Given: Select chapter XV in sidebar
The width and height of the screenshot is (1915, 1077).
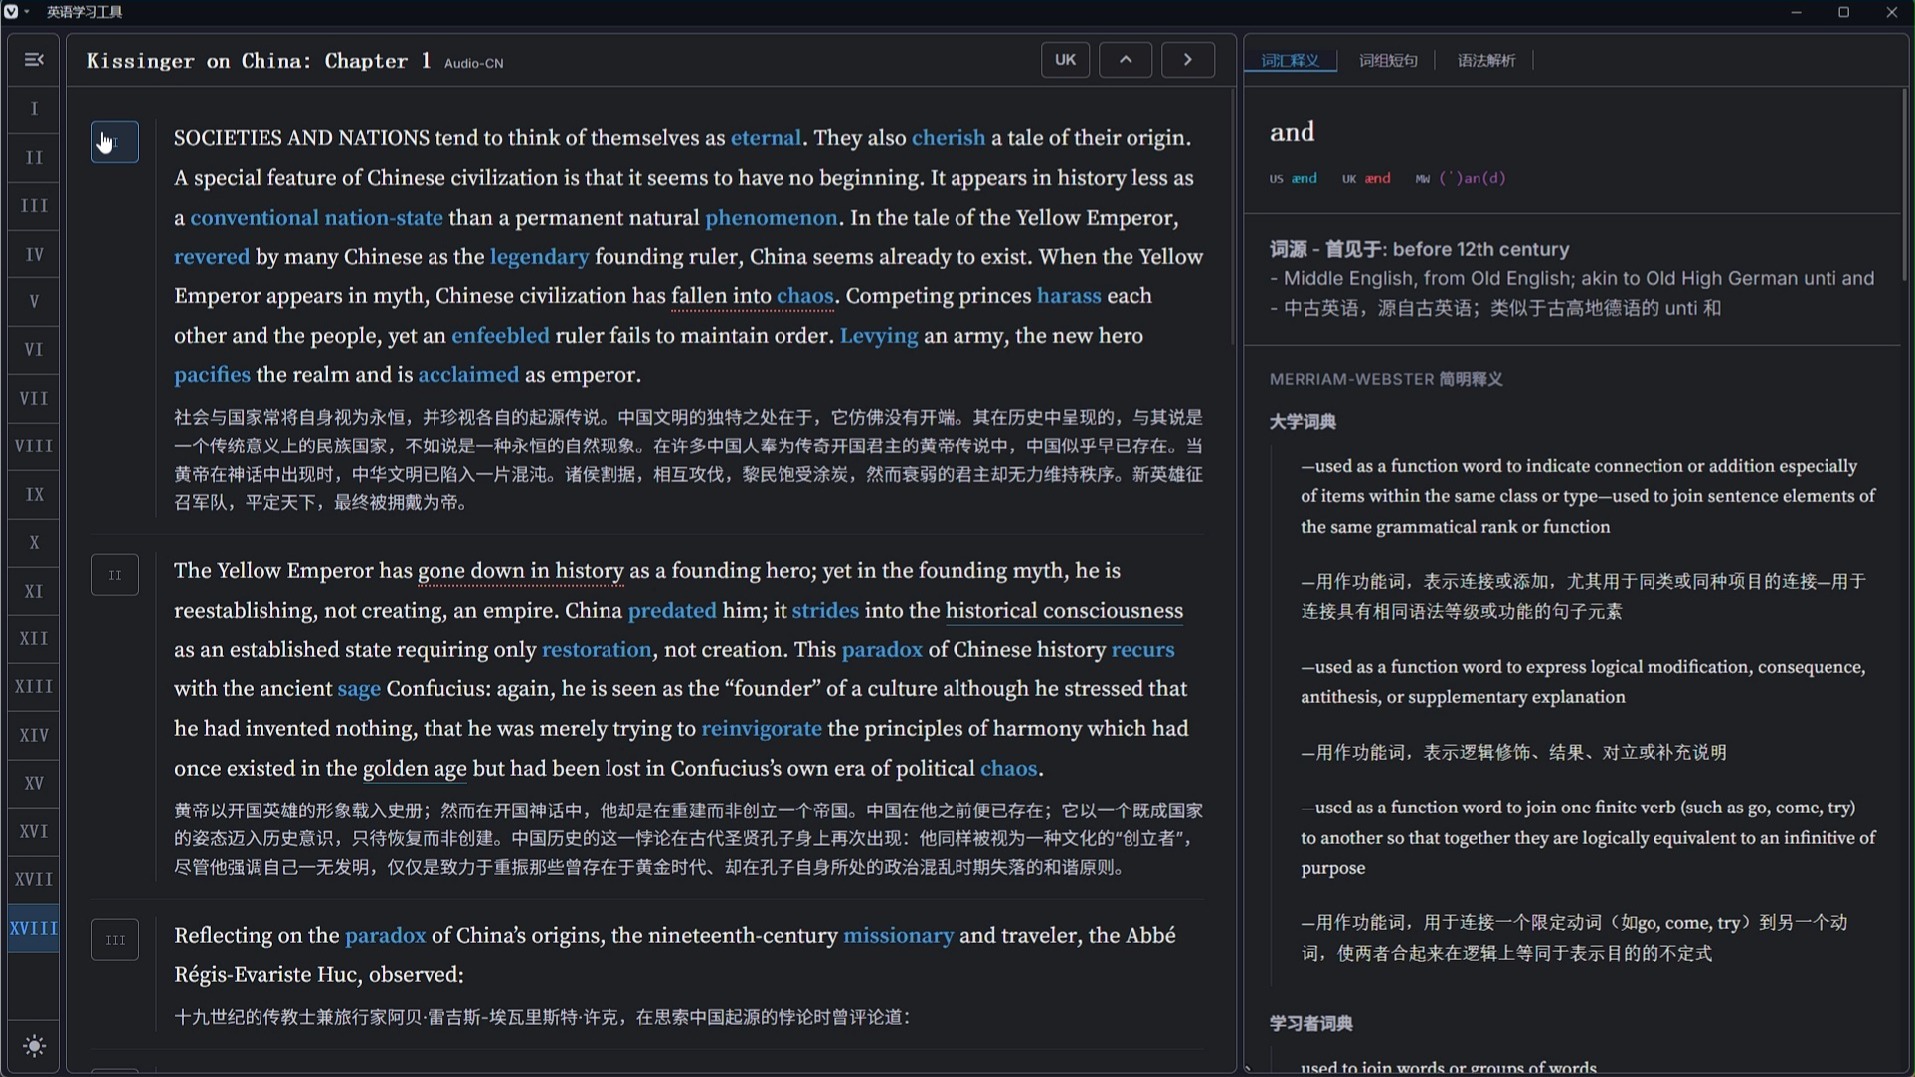Looking at the screenshot, I should coord(34,784).
